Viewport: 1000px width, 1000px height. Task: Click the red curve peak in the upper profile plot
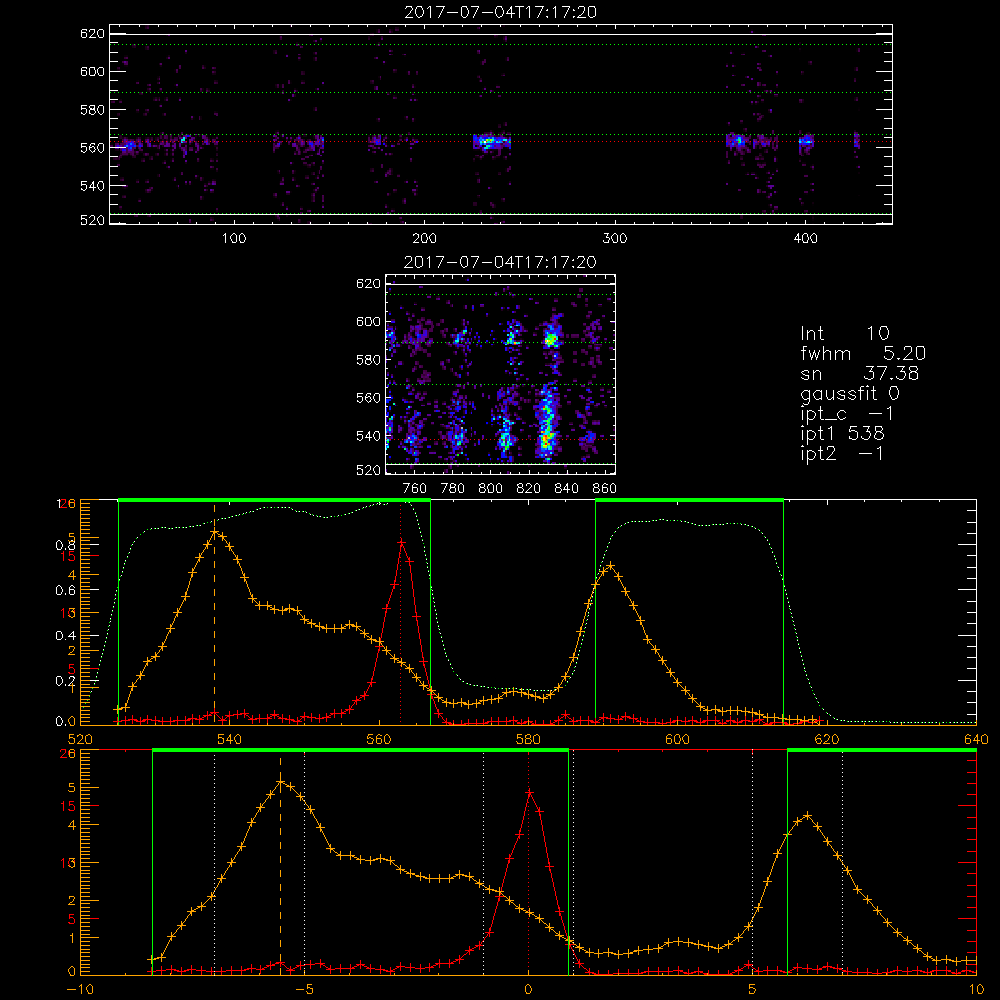coord(401,541)
